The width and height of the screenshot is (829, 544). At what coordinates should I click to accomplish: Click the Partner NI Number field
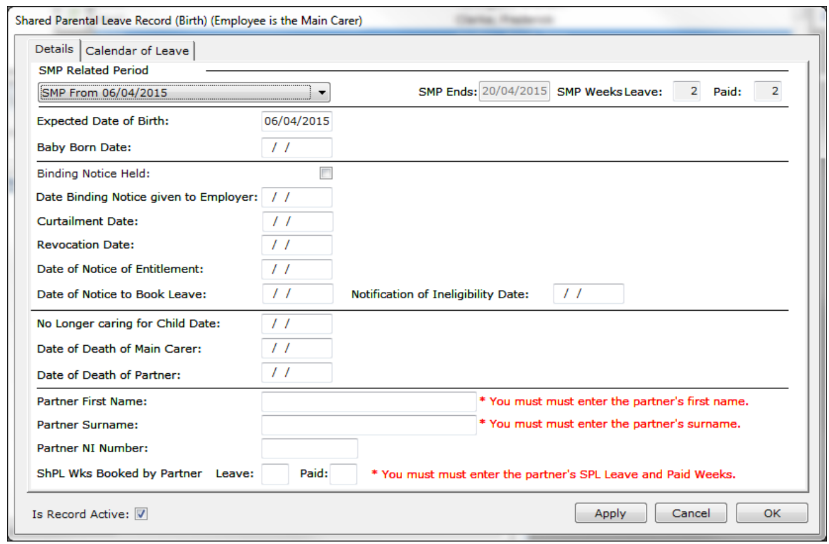tap(309, 448)
